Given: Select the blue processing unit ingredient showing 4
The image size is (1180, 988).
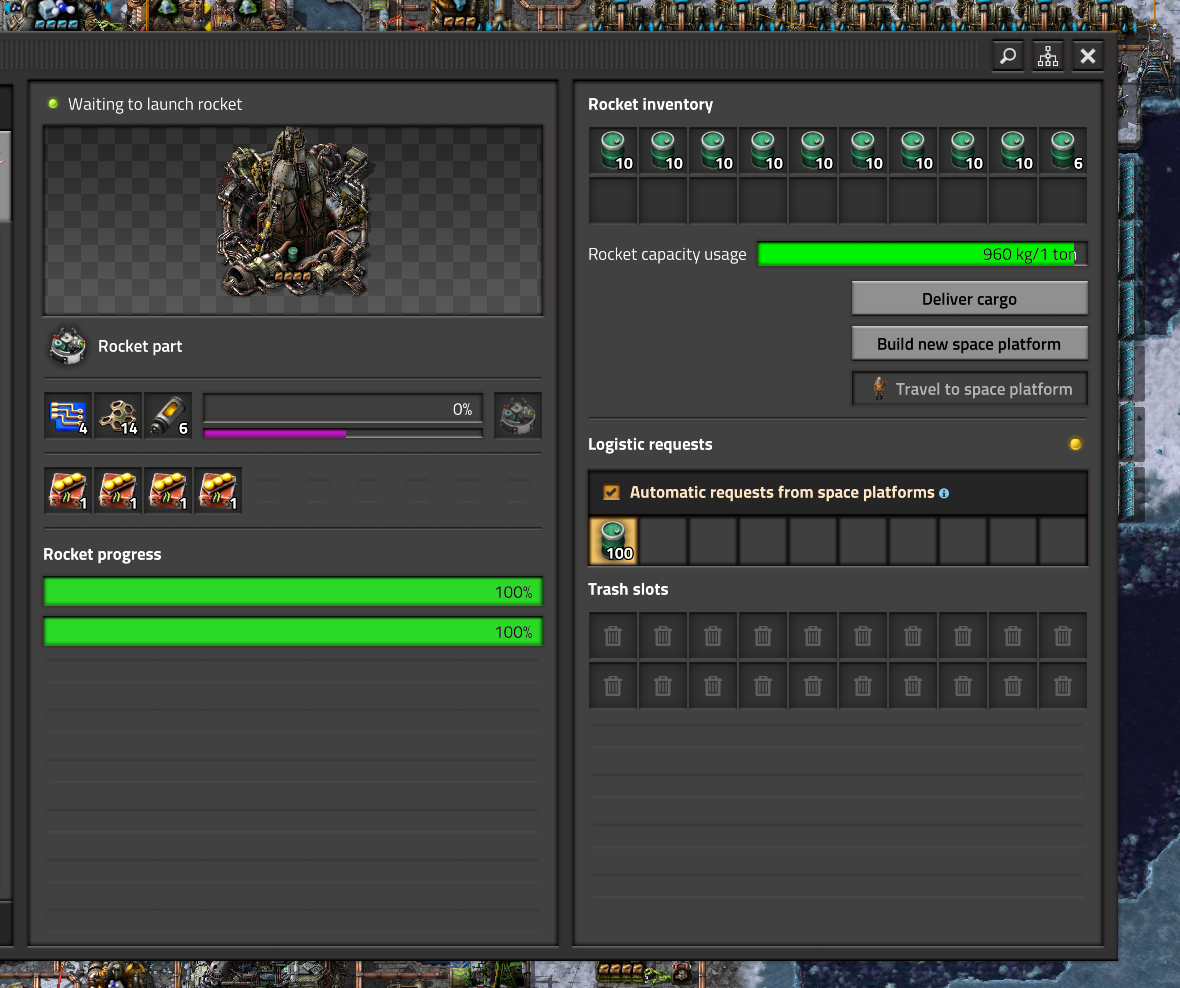Looking at the screenshot, I should 68,415.
